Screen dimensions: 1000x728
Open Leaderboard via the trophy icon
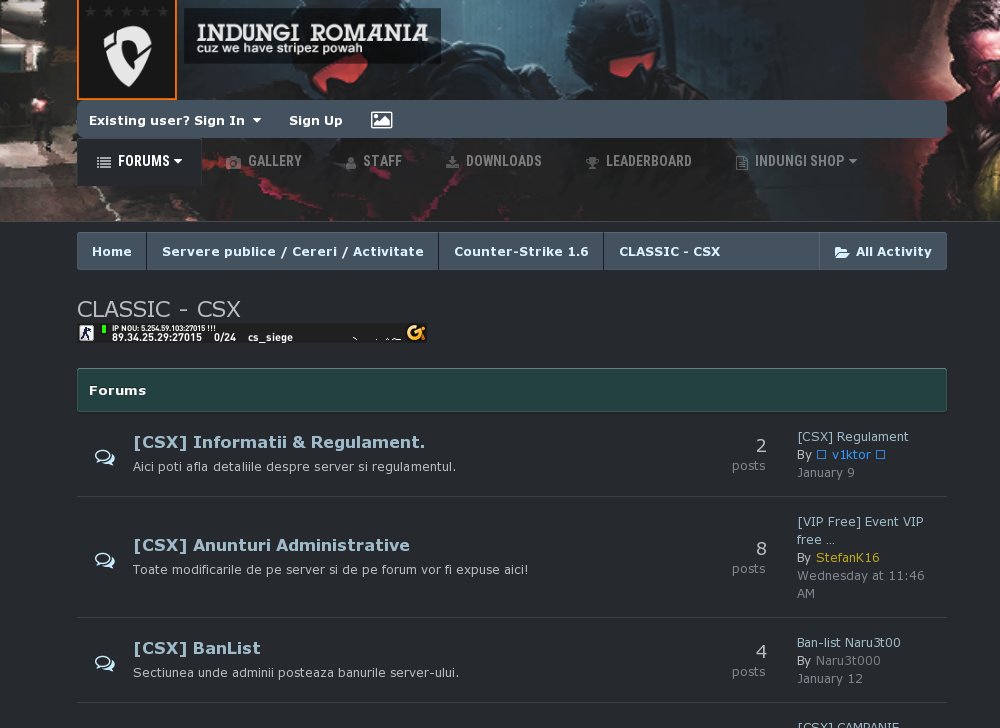[x=592, y=162]
